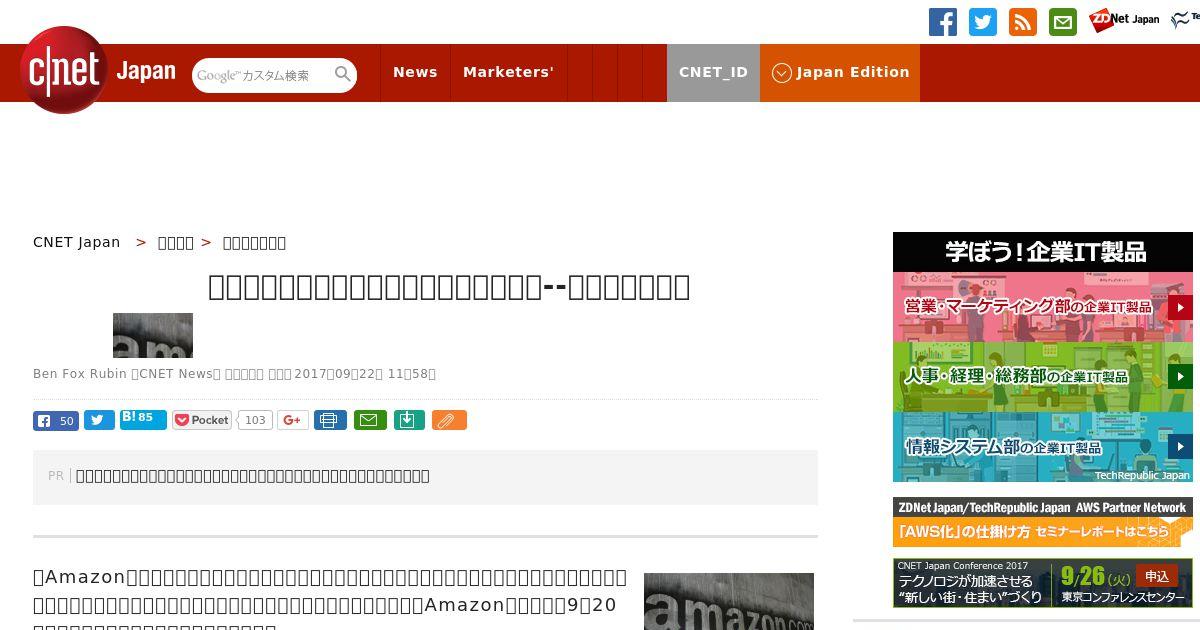Screen dimensions: 1200x630
Task: Open the Marketers' menu
Action: [508, 72]
